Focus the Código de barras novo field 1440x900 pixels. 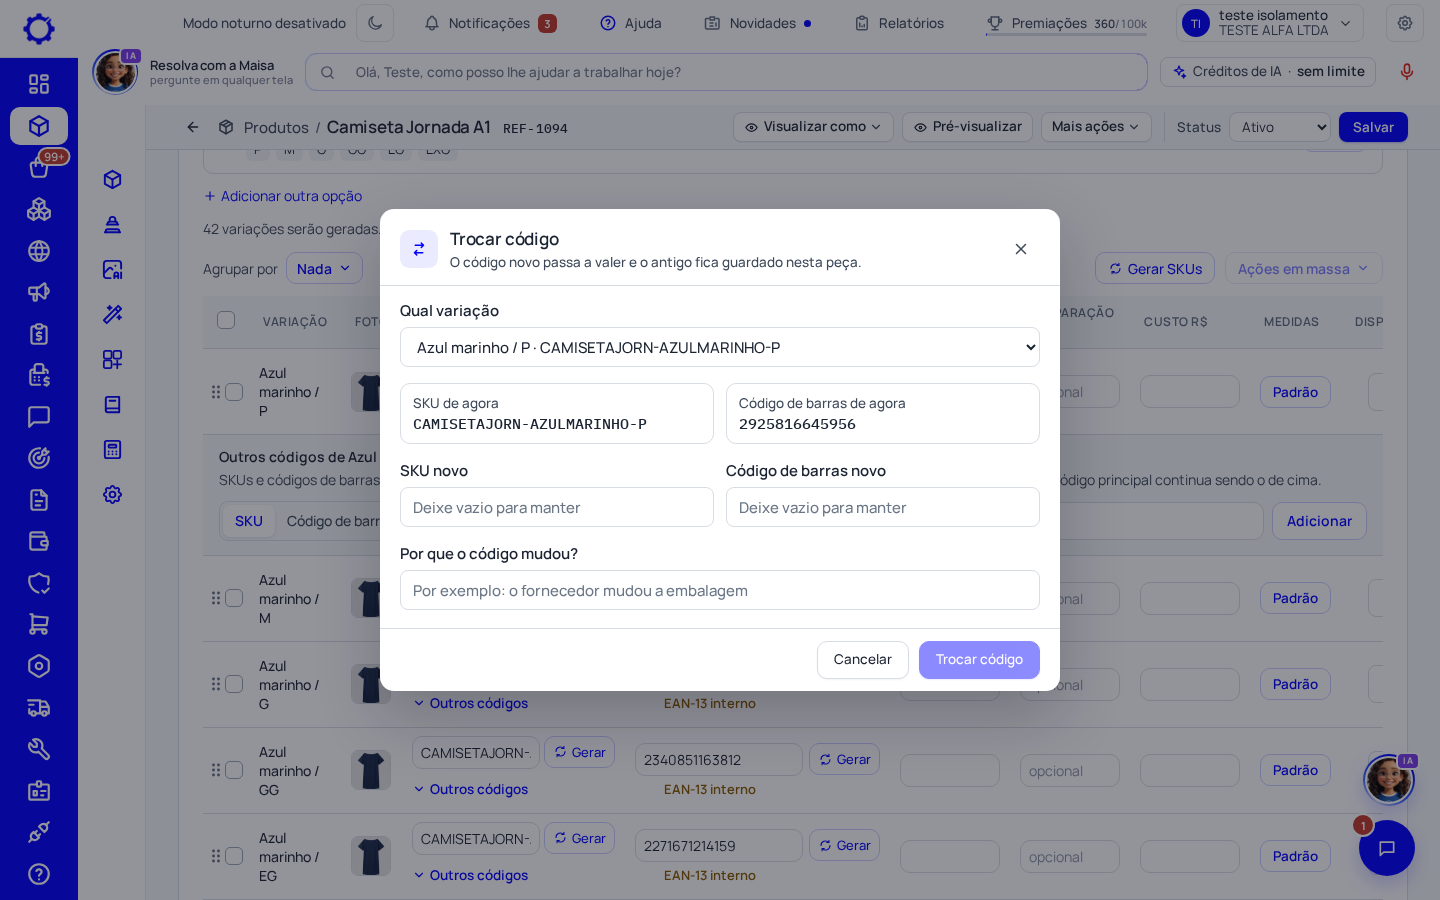(x=883, y=507)
